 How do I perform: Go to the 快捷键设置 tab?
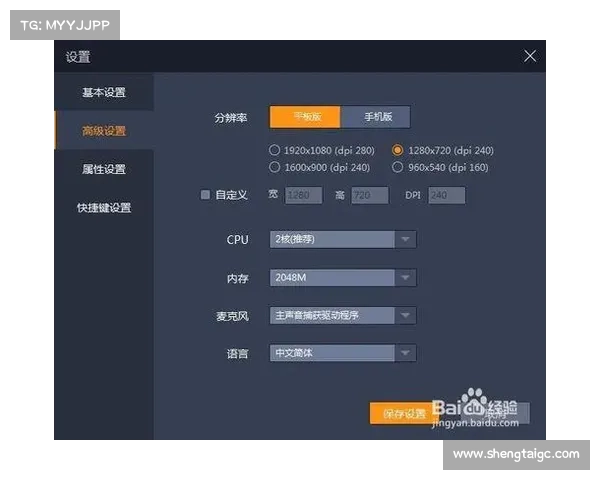(104, 207)
